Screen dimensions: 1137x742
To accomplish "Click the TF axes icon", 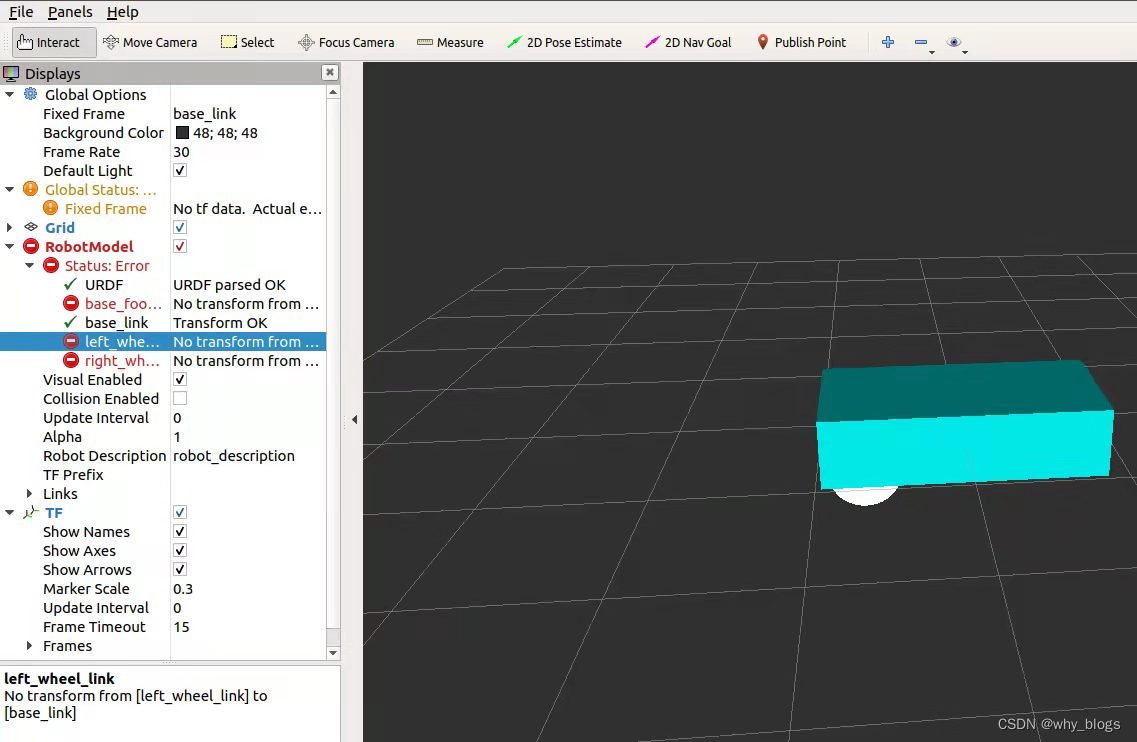I will pyautogui.click(x=30, y=513).
